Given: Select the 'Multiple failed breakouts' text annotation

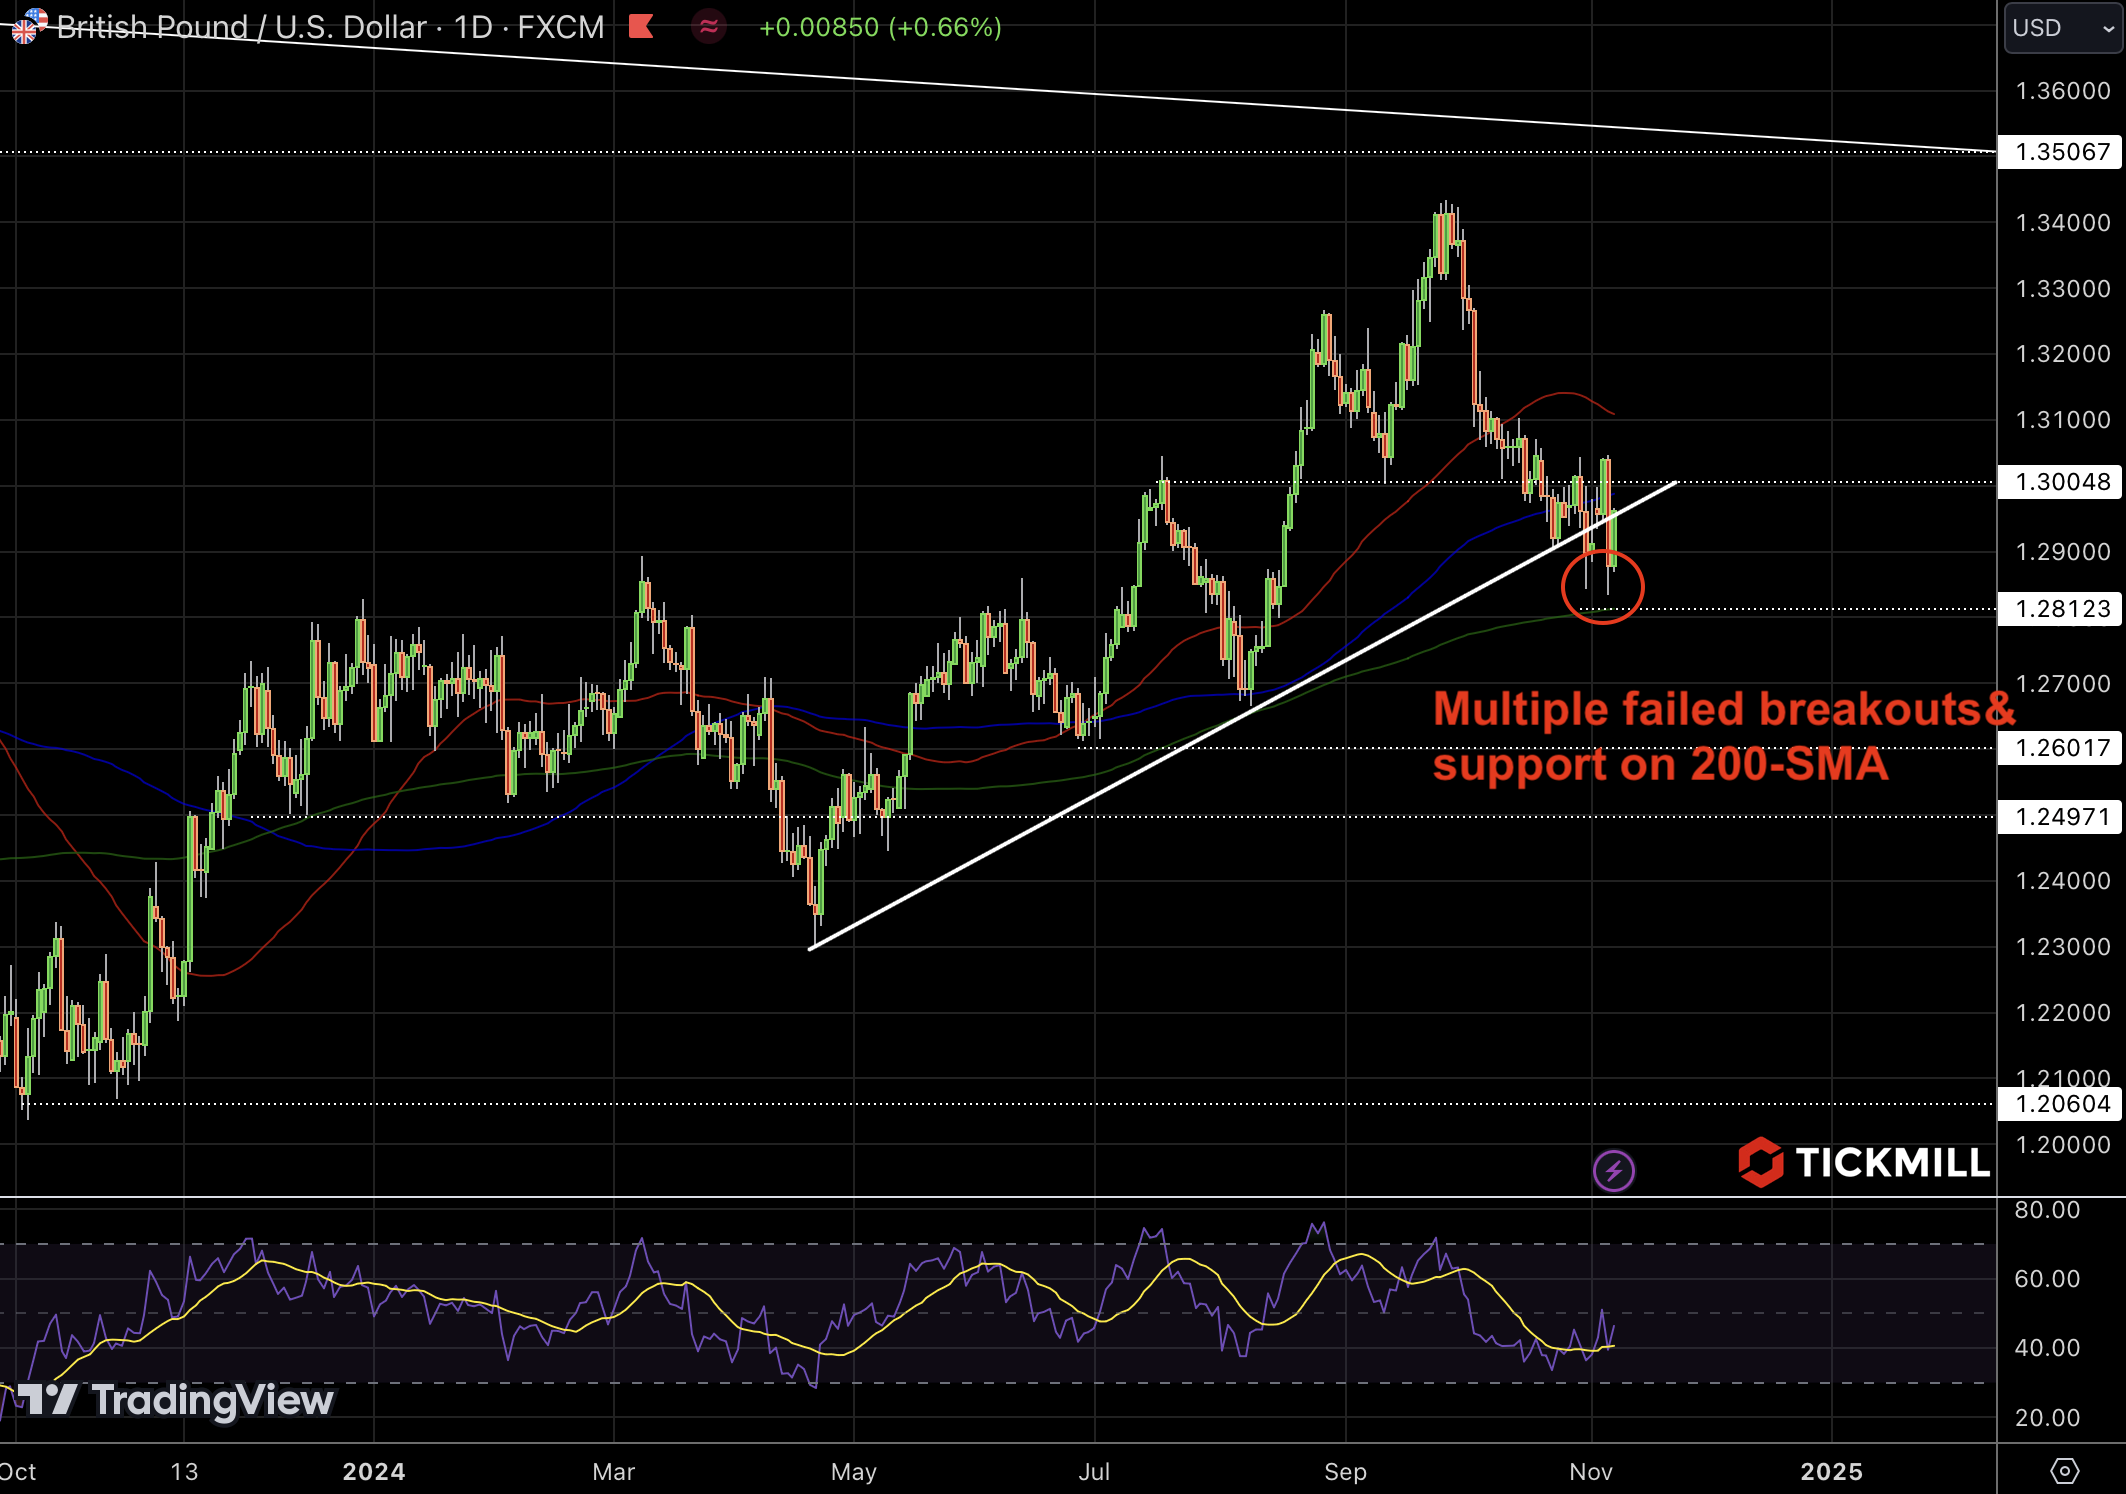Looking at the screenshot, I should pyautogui.click(x=1724, y=737).
